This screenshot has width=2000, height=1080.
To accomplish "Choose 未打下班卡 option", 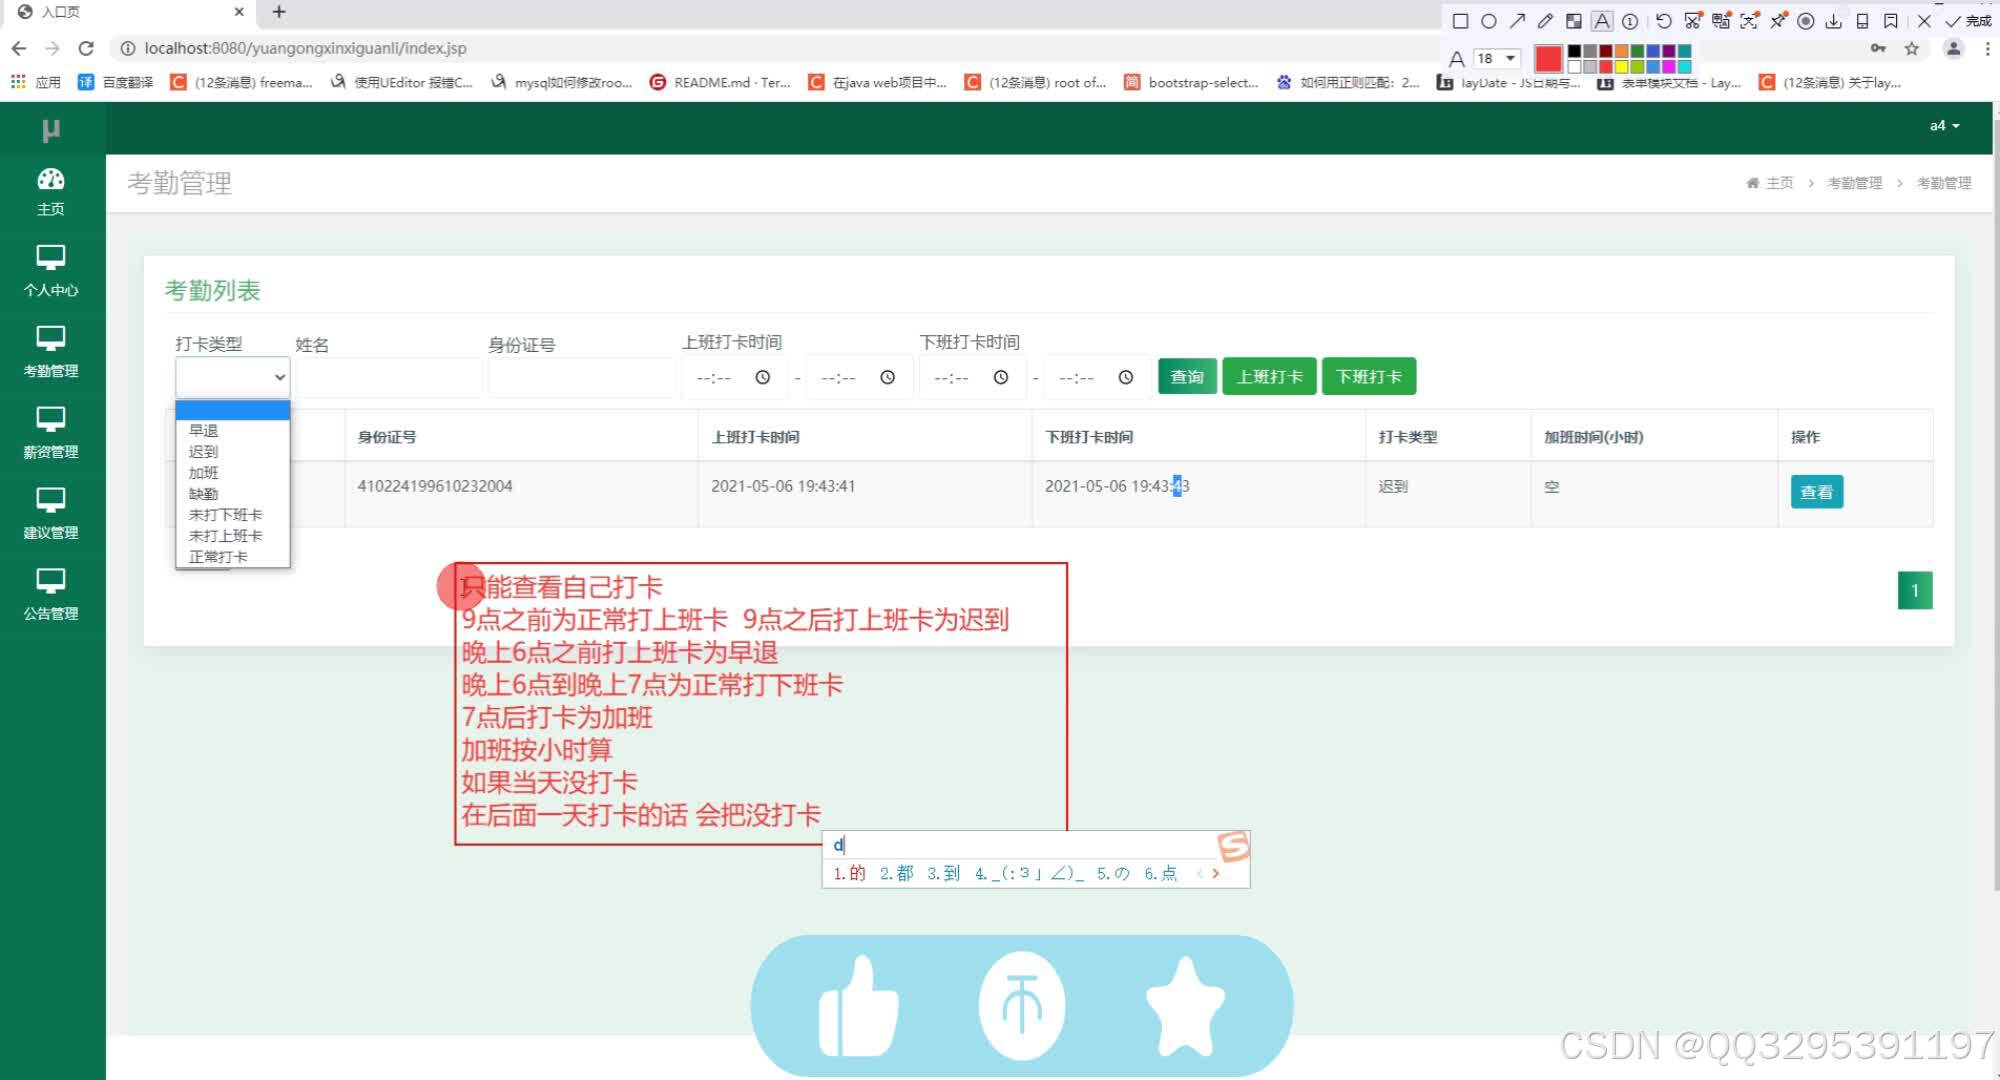I will pyautogui.click(x=232, y=515).
